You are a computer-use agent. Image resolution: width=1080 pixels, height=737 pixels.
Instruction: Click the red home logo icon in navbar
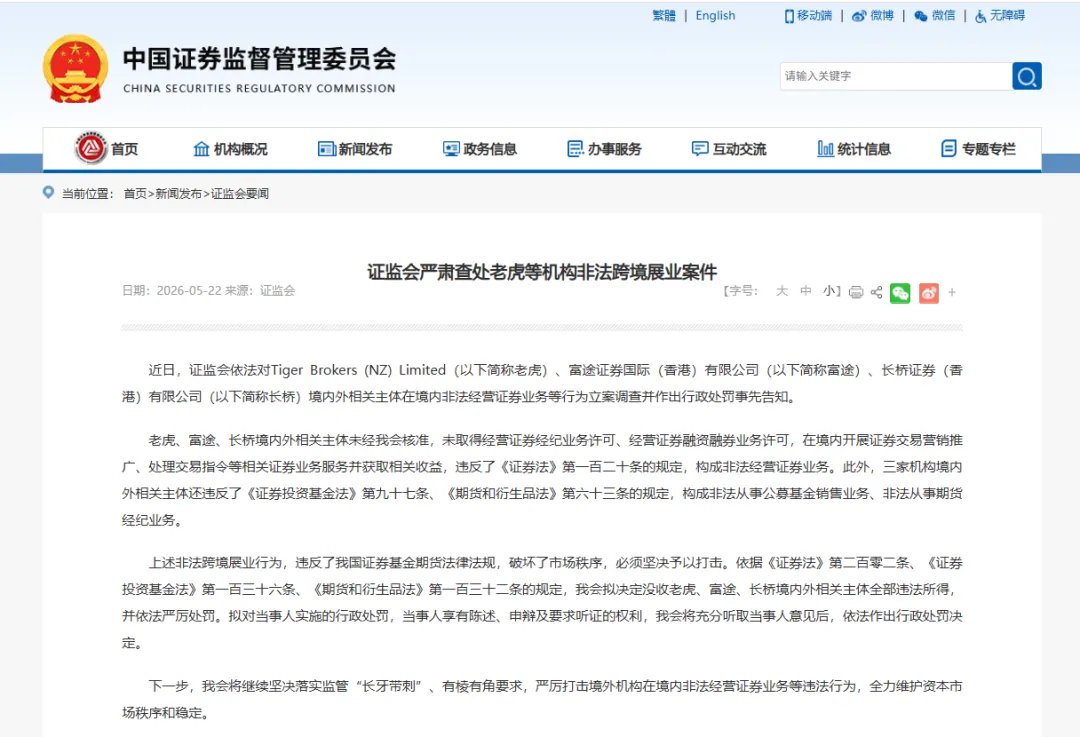coord(91,147)
